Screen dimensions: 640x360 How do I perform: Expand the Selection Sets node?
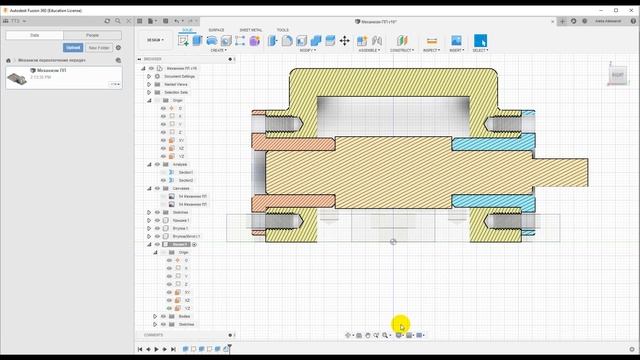(149, 92)
